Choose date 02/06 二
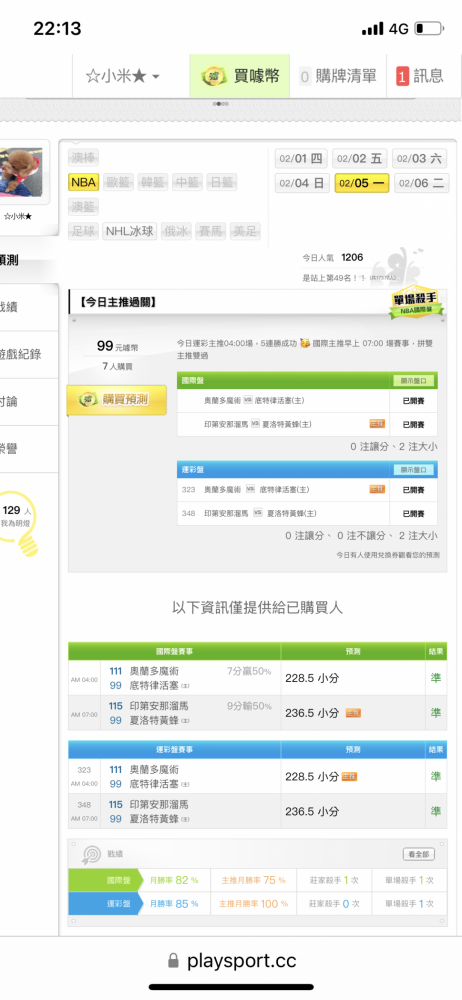The image size is (462, 1000). pos(421,183)
